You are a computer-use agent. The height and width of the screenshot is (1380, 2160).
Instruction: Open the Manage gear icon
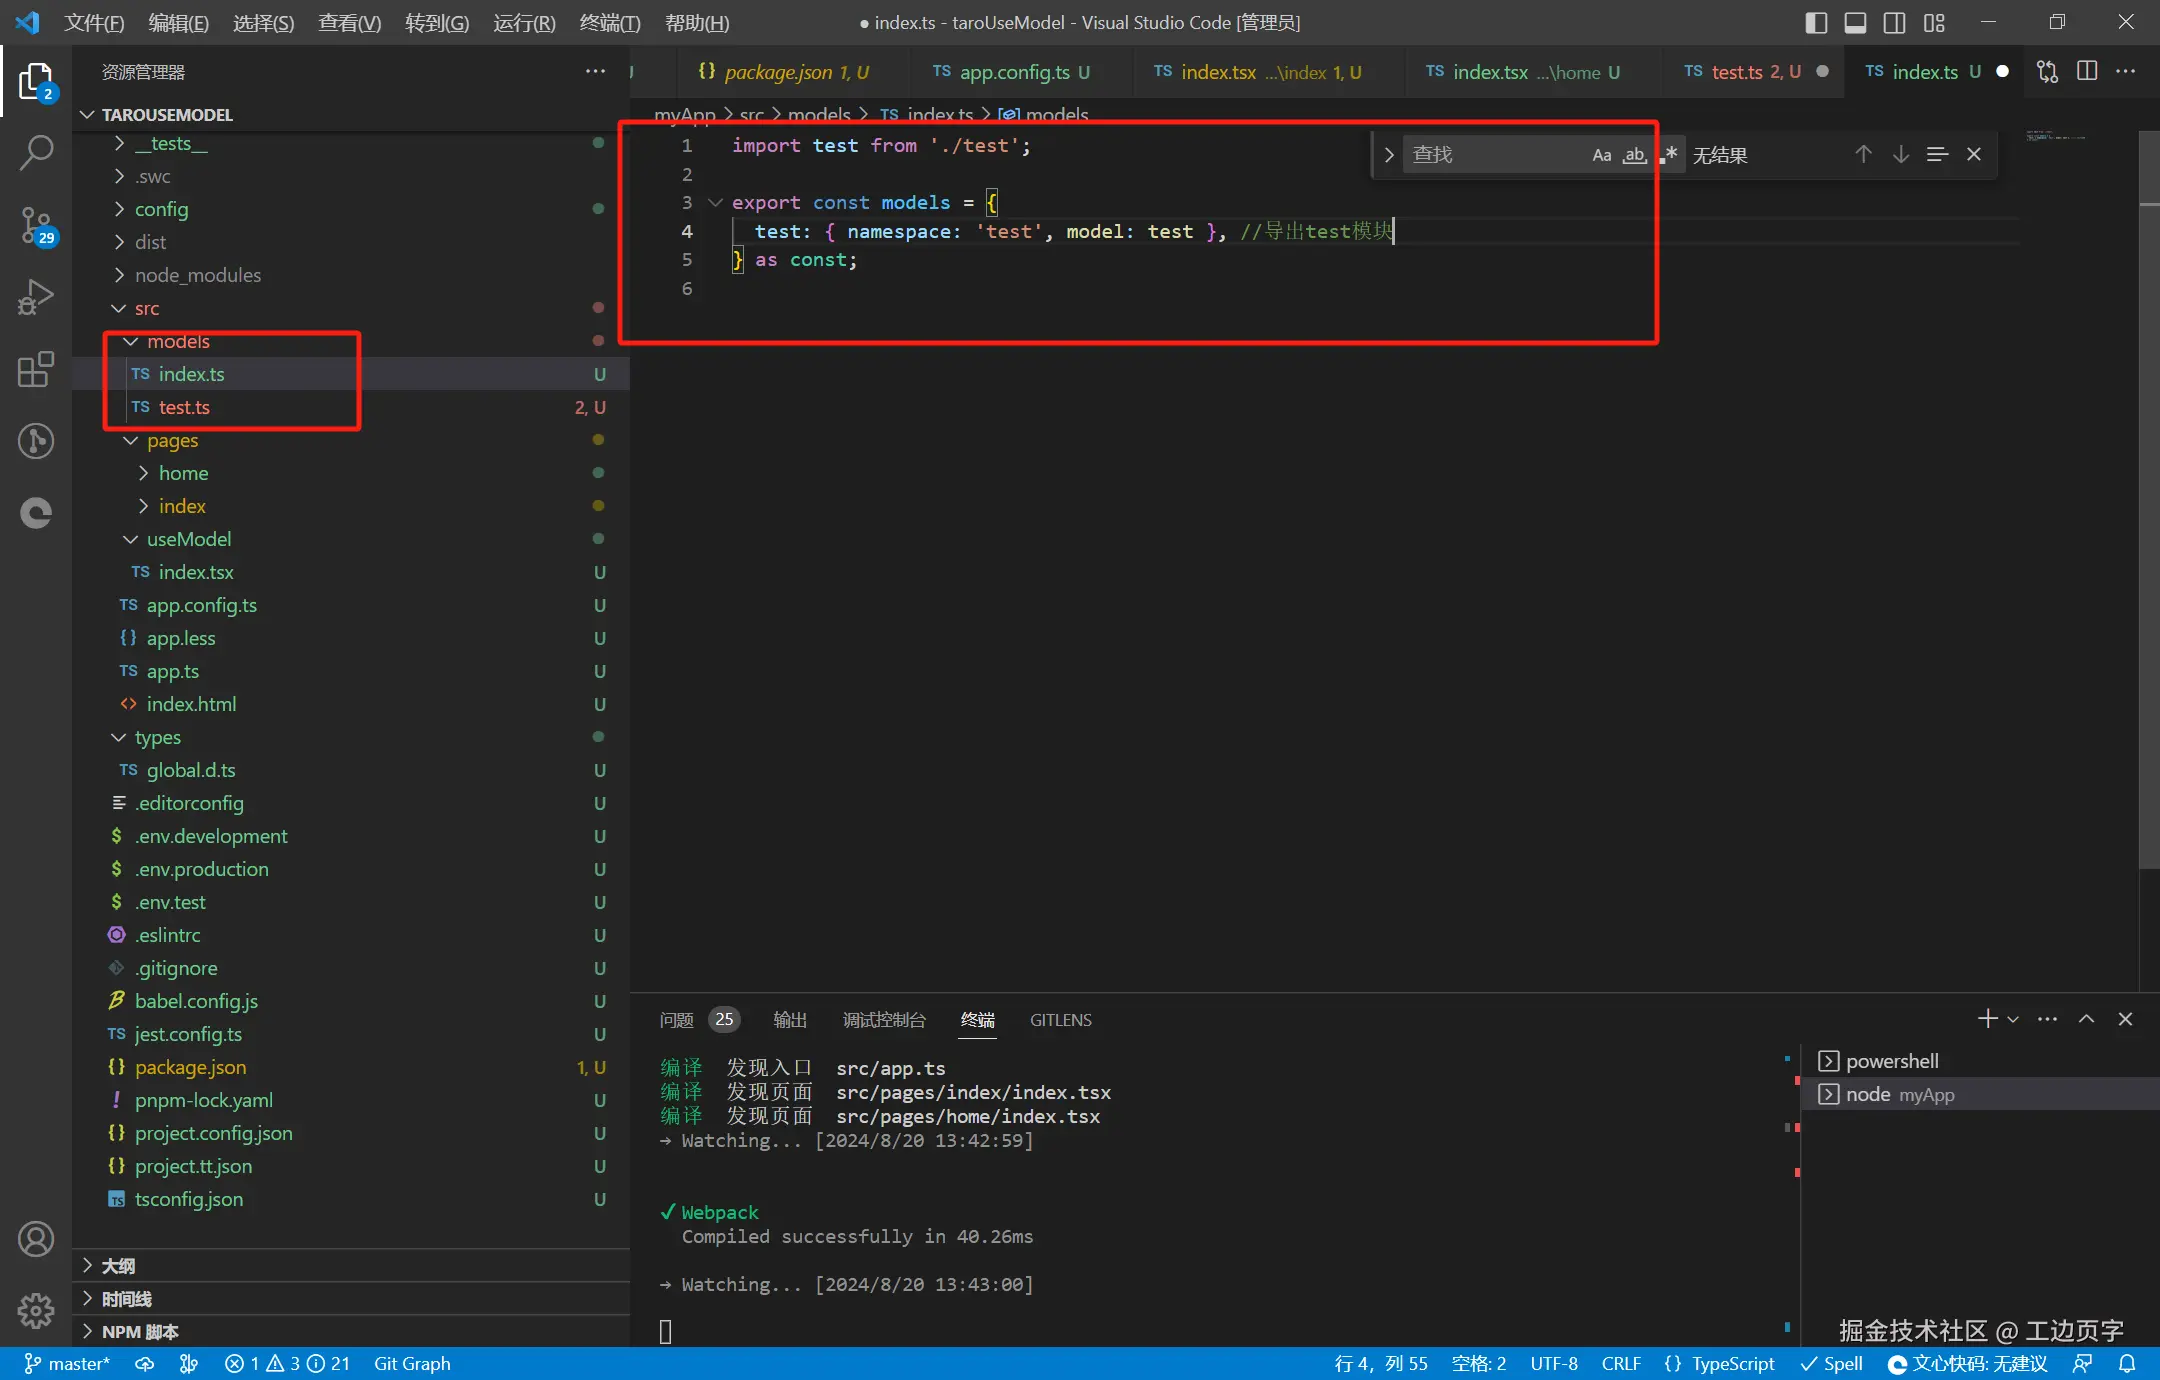coord(36,1309)
